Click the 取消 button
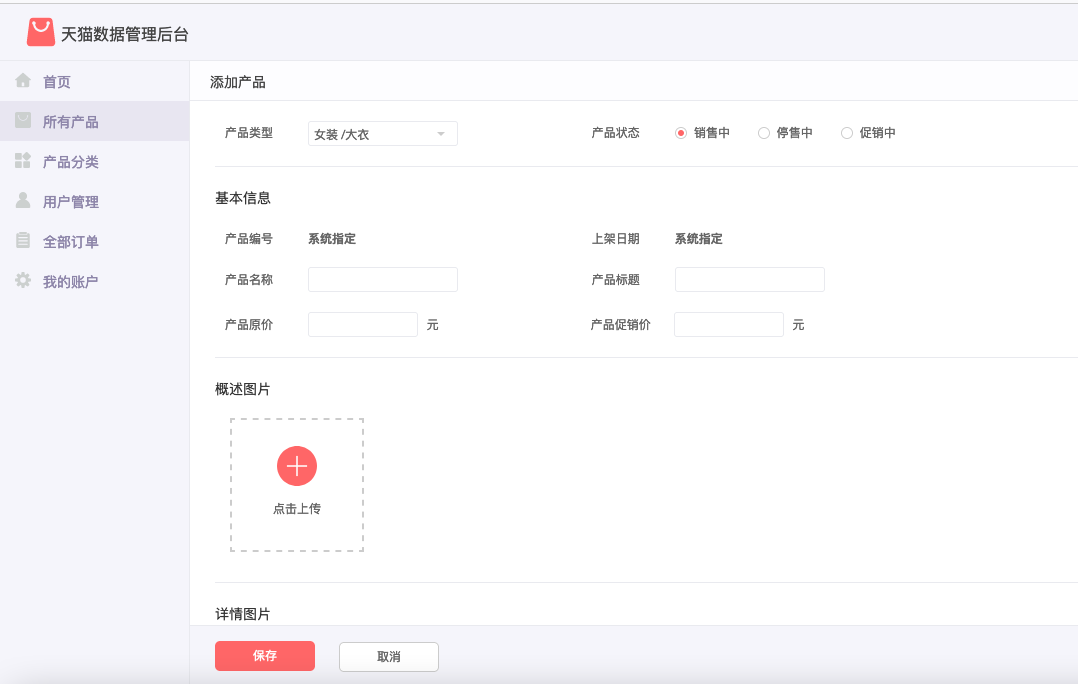 [x=388, y=657]
